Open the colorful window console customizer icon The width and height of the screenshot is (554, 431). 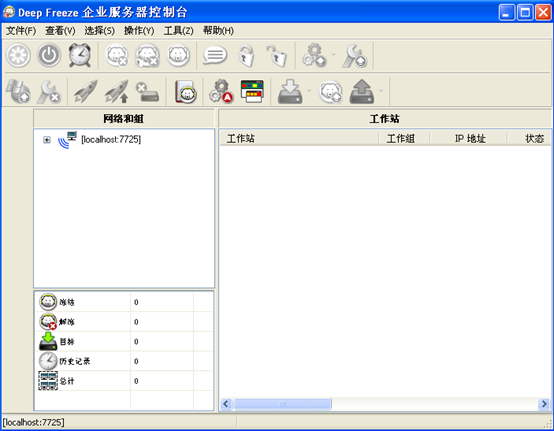pyautogui.click(x=252, y=91)
